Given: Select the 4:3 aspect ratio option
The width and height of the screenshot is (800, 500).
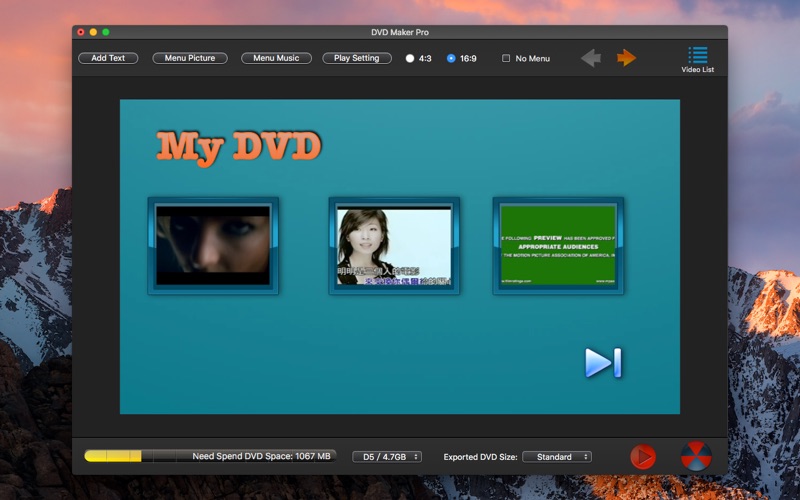Looking at the screenshot, I should click(410, 59).
